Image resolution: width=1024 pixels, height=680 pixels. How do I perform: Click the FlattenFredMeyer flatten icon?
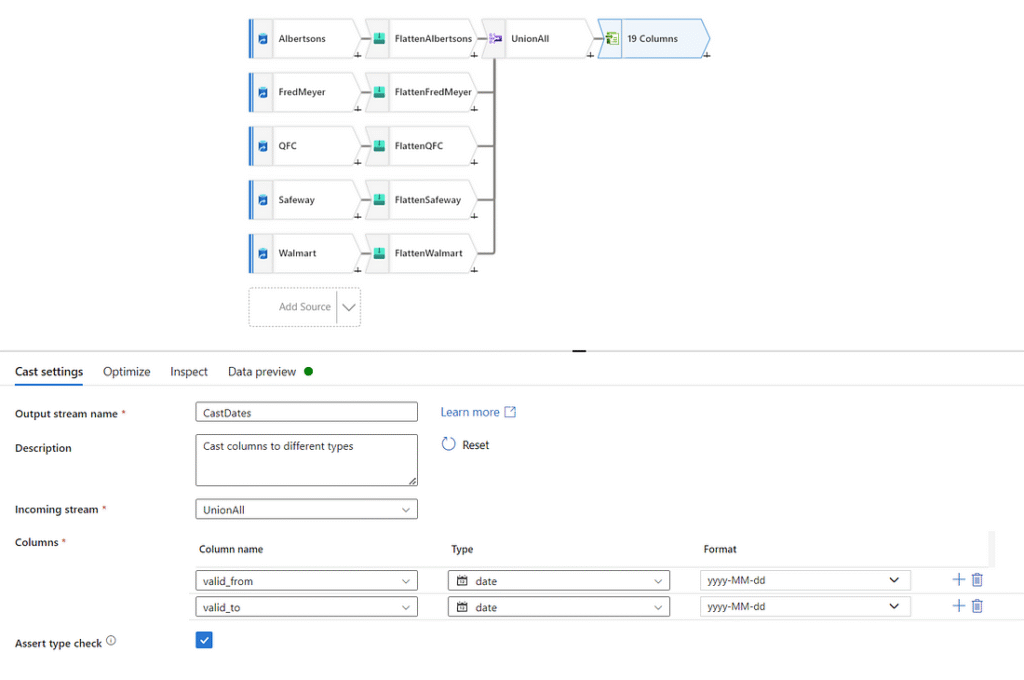click(379, 92)
